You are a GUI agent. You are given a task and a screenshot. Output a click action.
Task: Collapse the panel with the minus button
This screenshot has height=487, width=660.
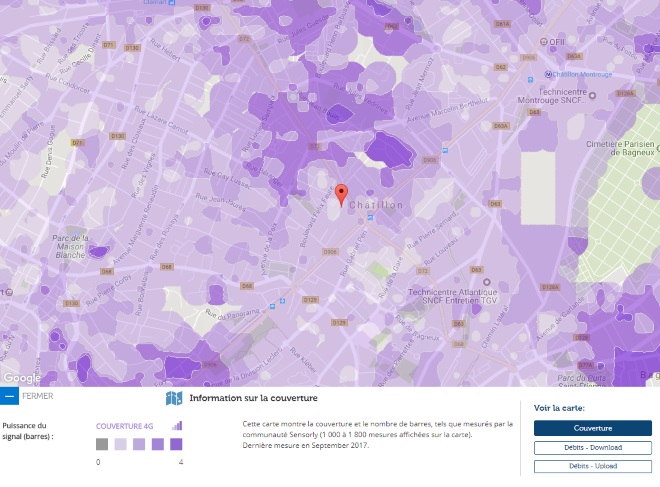tap(9, 397)
